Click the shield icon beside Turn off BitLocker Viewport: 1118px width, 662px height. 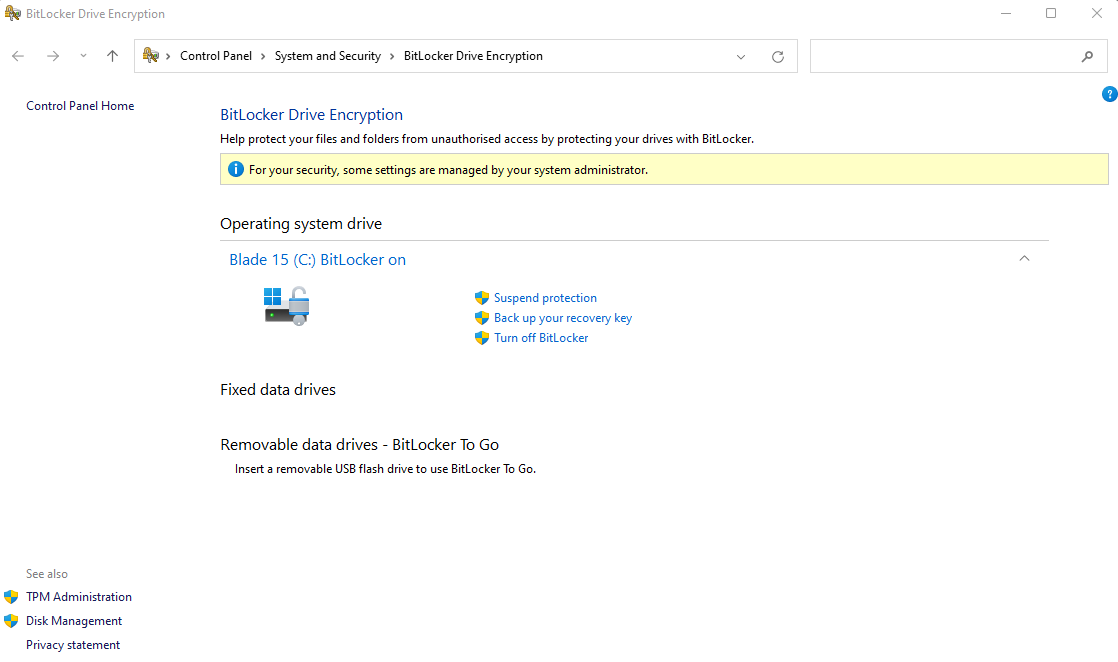pyautogui.click(x=482, y=337)
